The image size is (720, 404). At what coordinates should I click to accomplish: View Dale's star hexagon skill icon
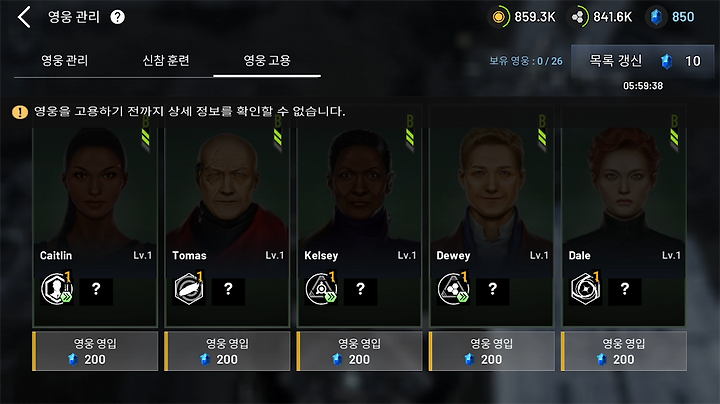pos(585,289)
